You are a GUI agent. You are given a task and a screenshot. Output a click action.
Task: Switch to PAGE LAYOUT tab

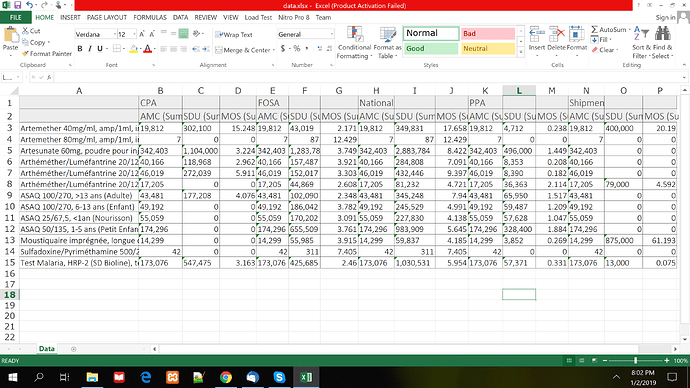(107, 18)
